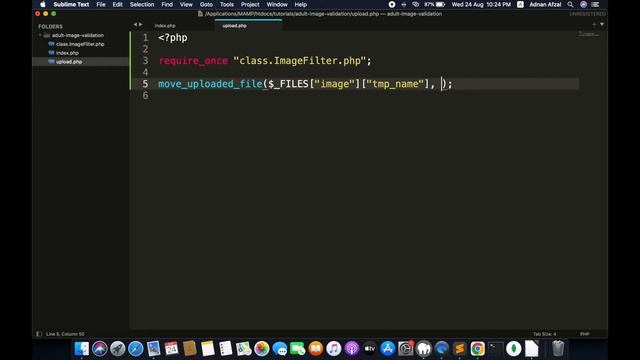Open Terminal from the dock
The image size is (640, 360).
click(x=496, y=349)
